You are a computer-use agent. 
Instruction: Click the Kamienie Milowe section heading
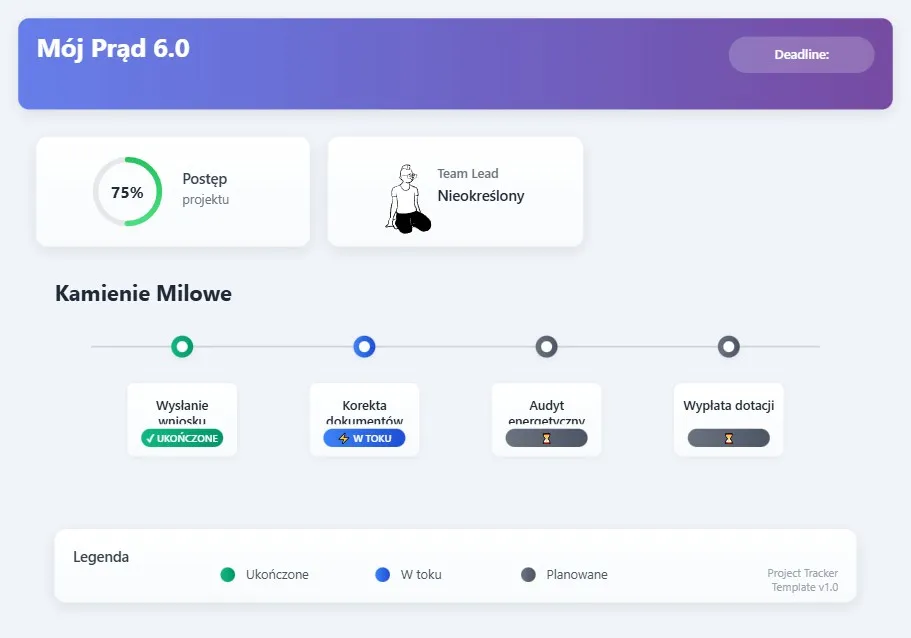pos(143,294)
